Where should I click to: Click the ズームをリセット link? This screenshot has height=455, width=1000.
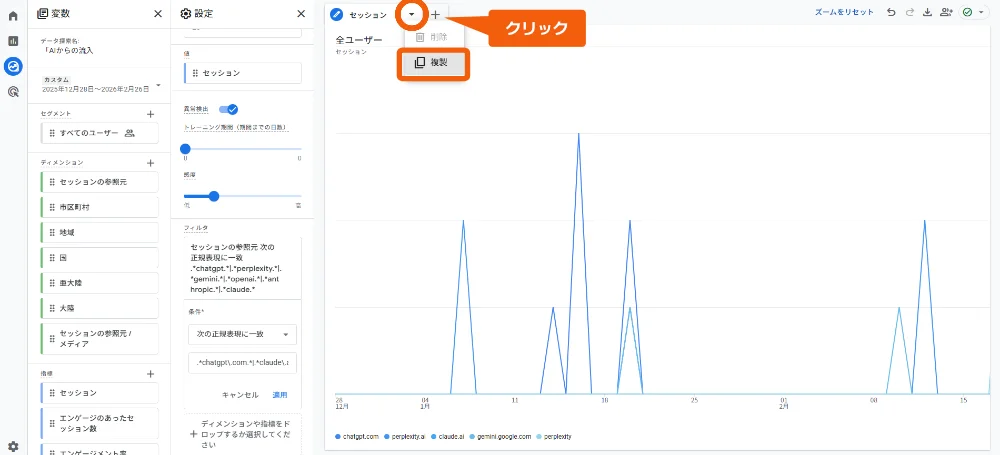844,13
